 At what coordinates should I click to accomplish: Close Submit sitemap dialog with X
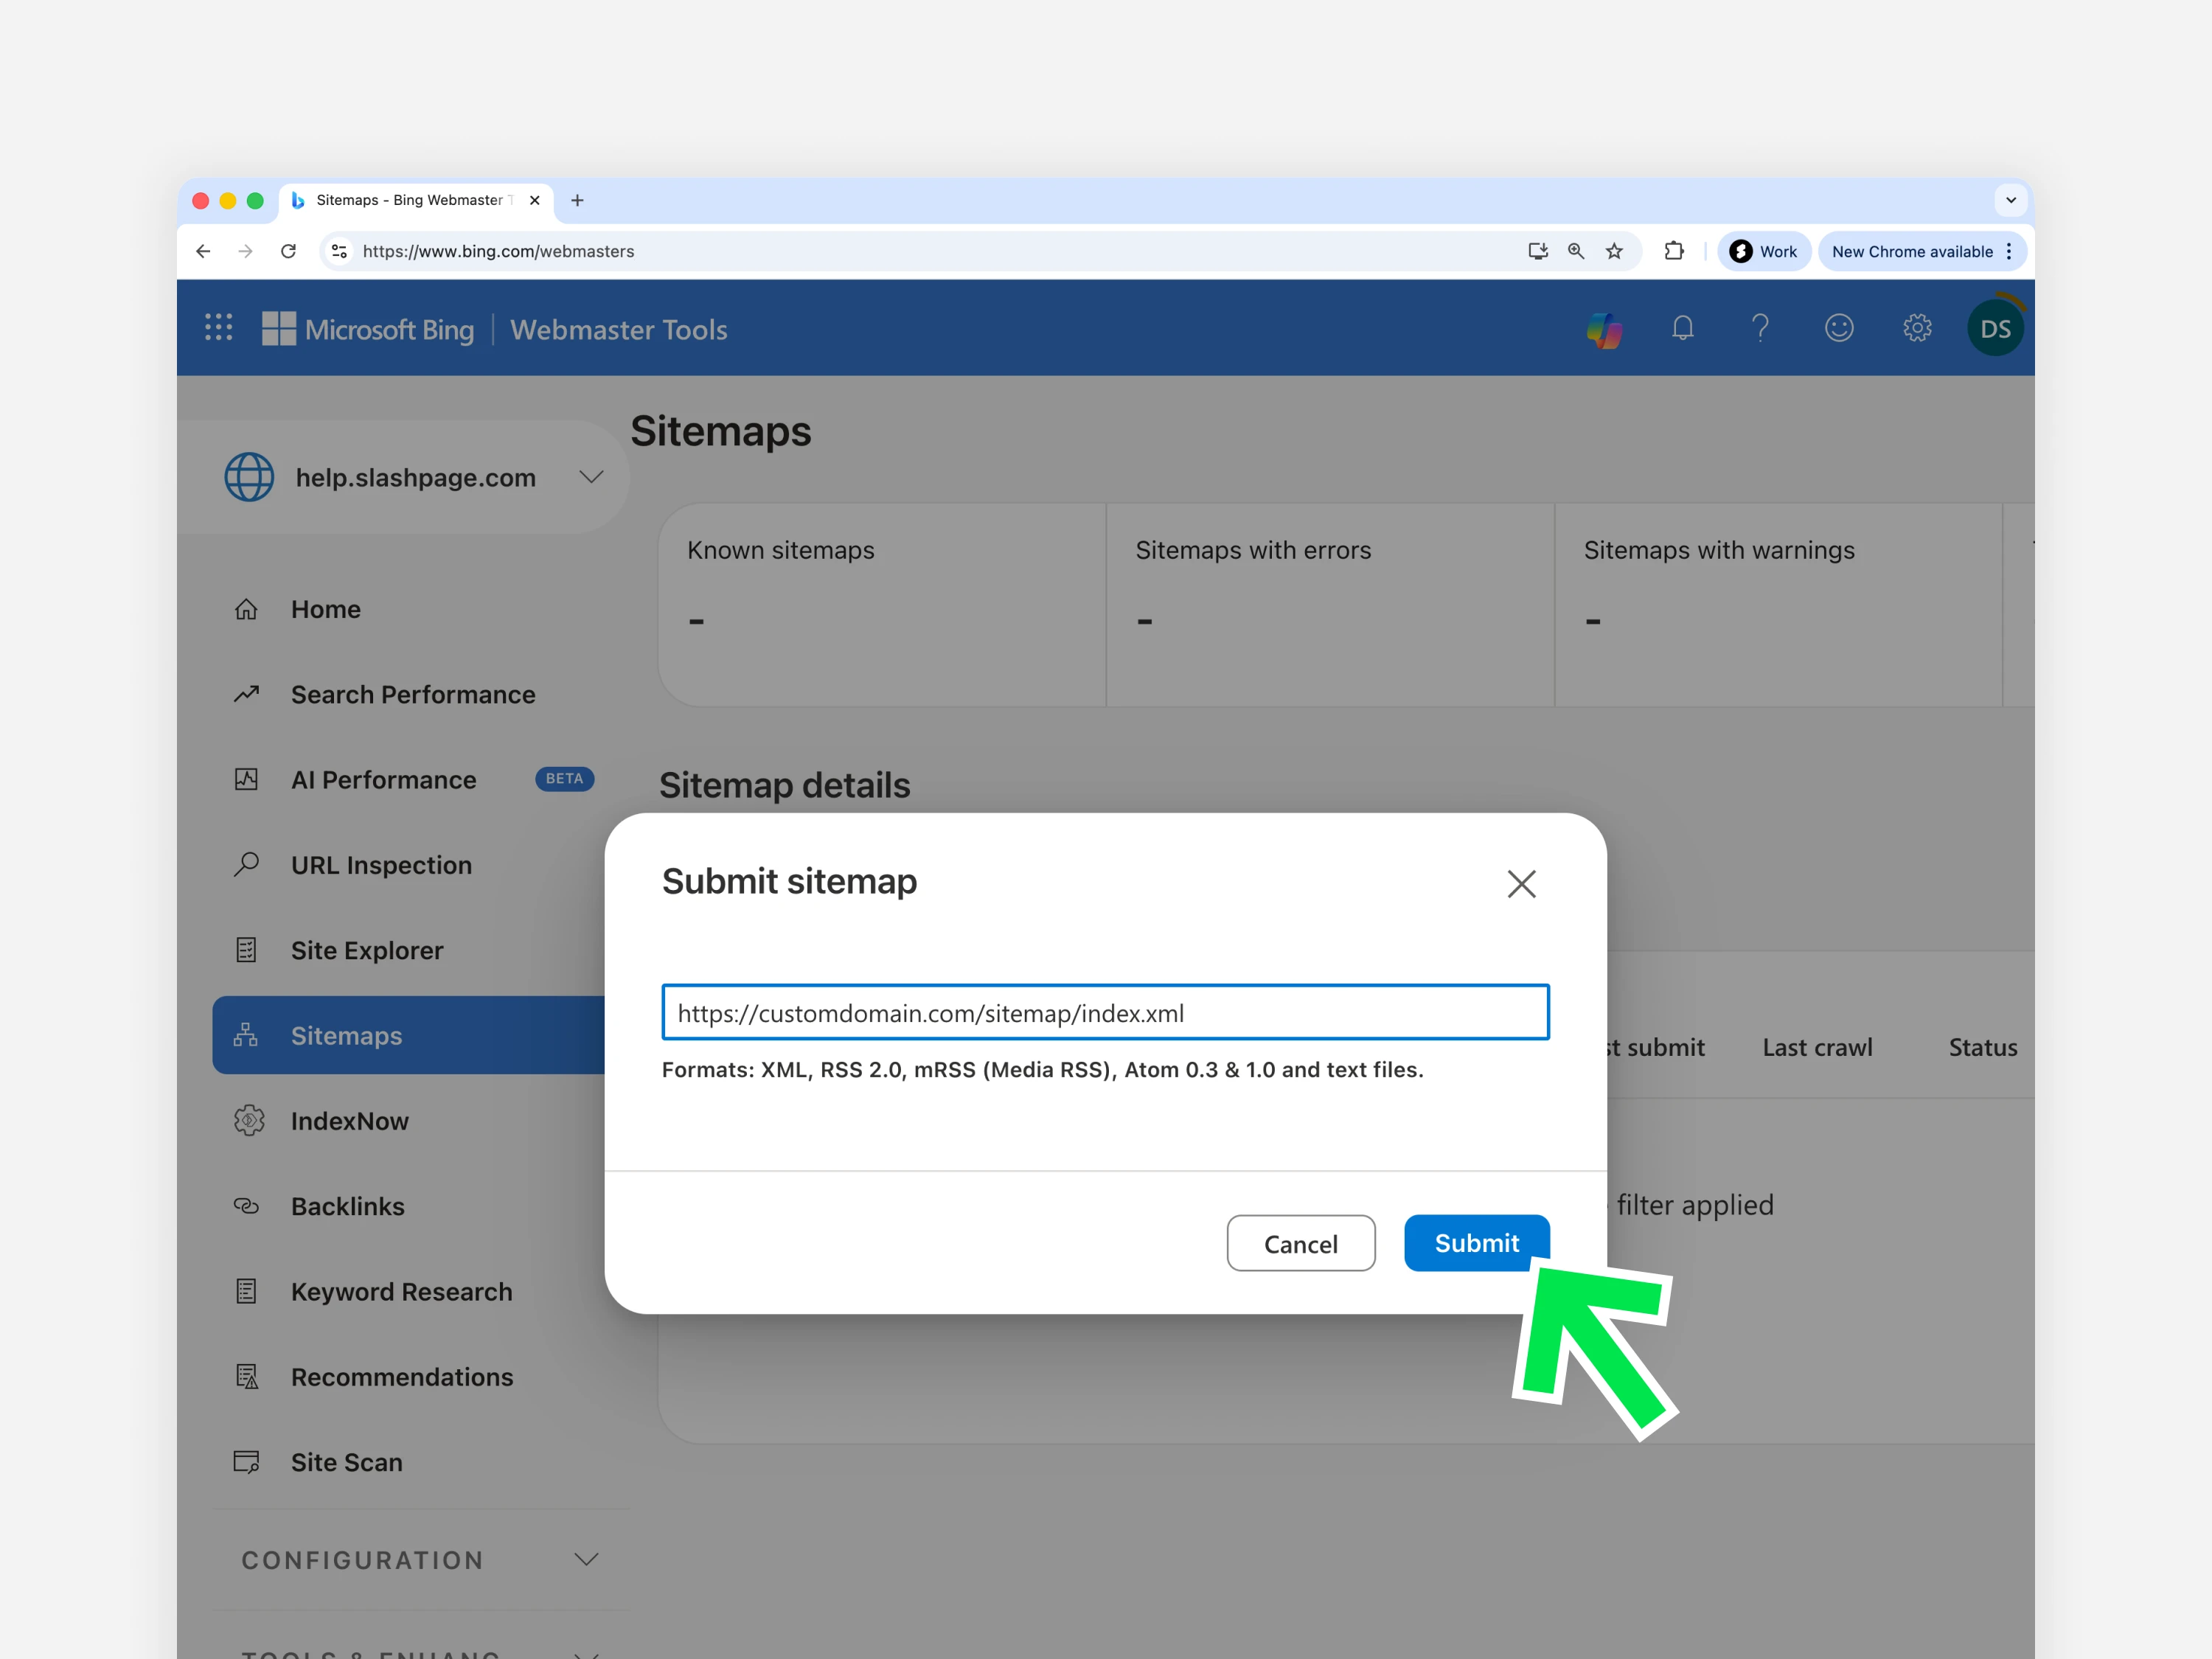click(1521, 883)
